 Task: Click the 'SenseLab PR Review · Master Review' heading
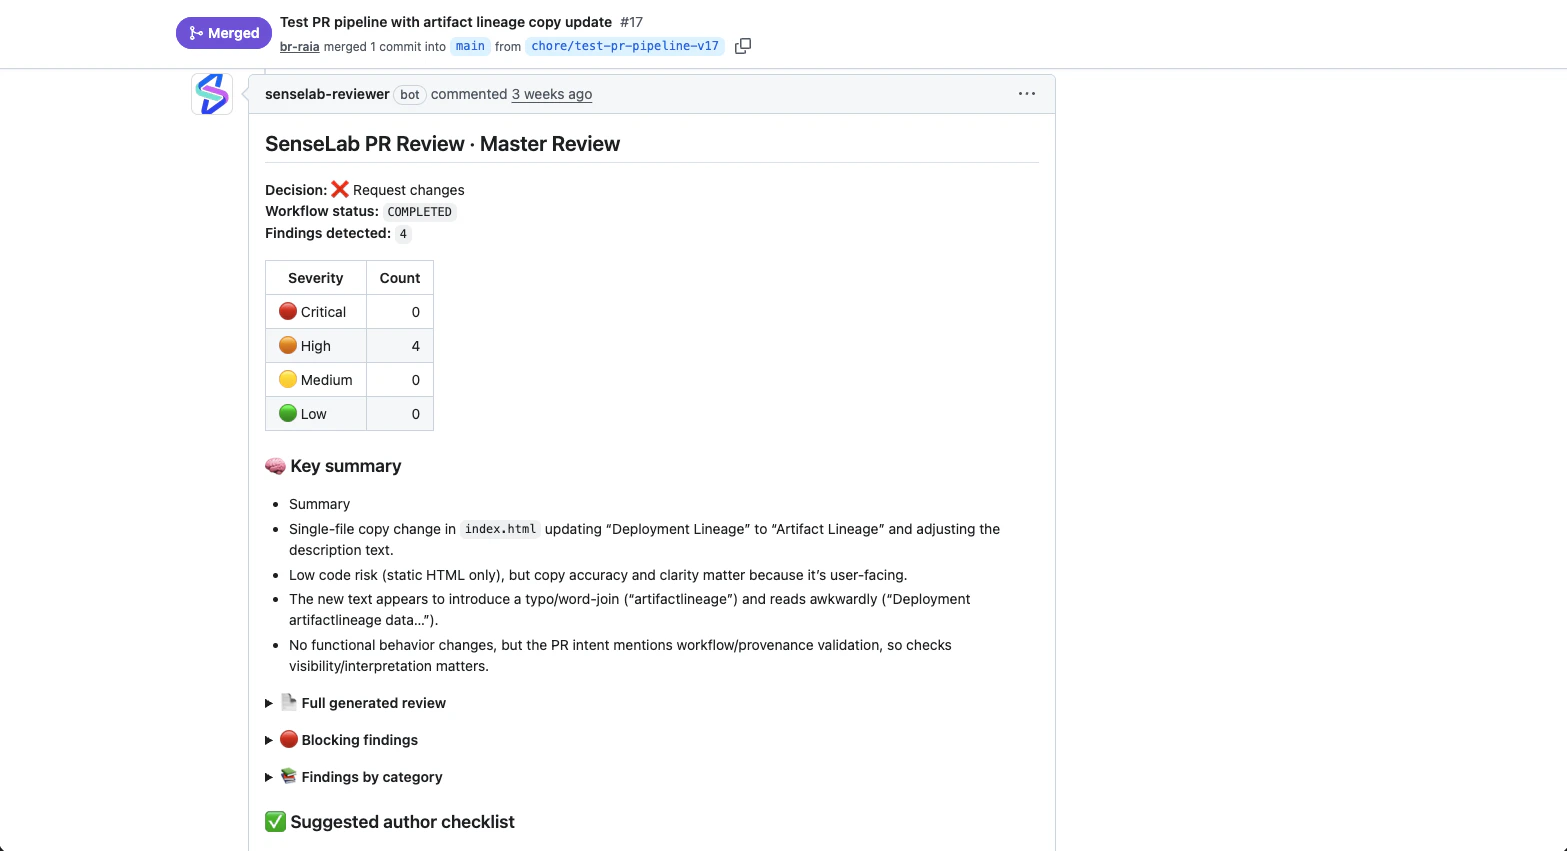point(442,144)
